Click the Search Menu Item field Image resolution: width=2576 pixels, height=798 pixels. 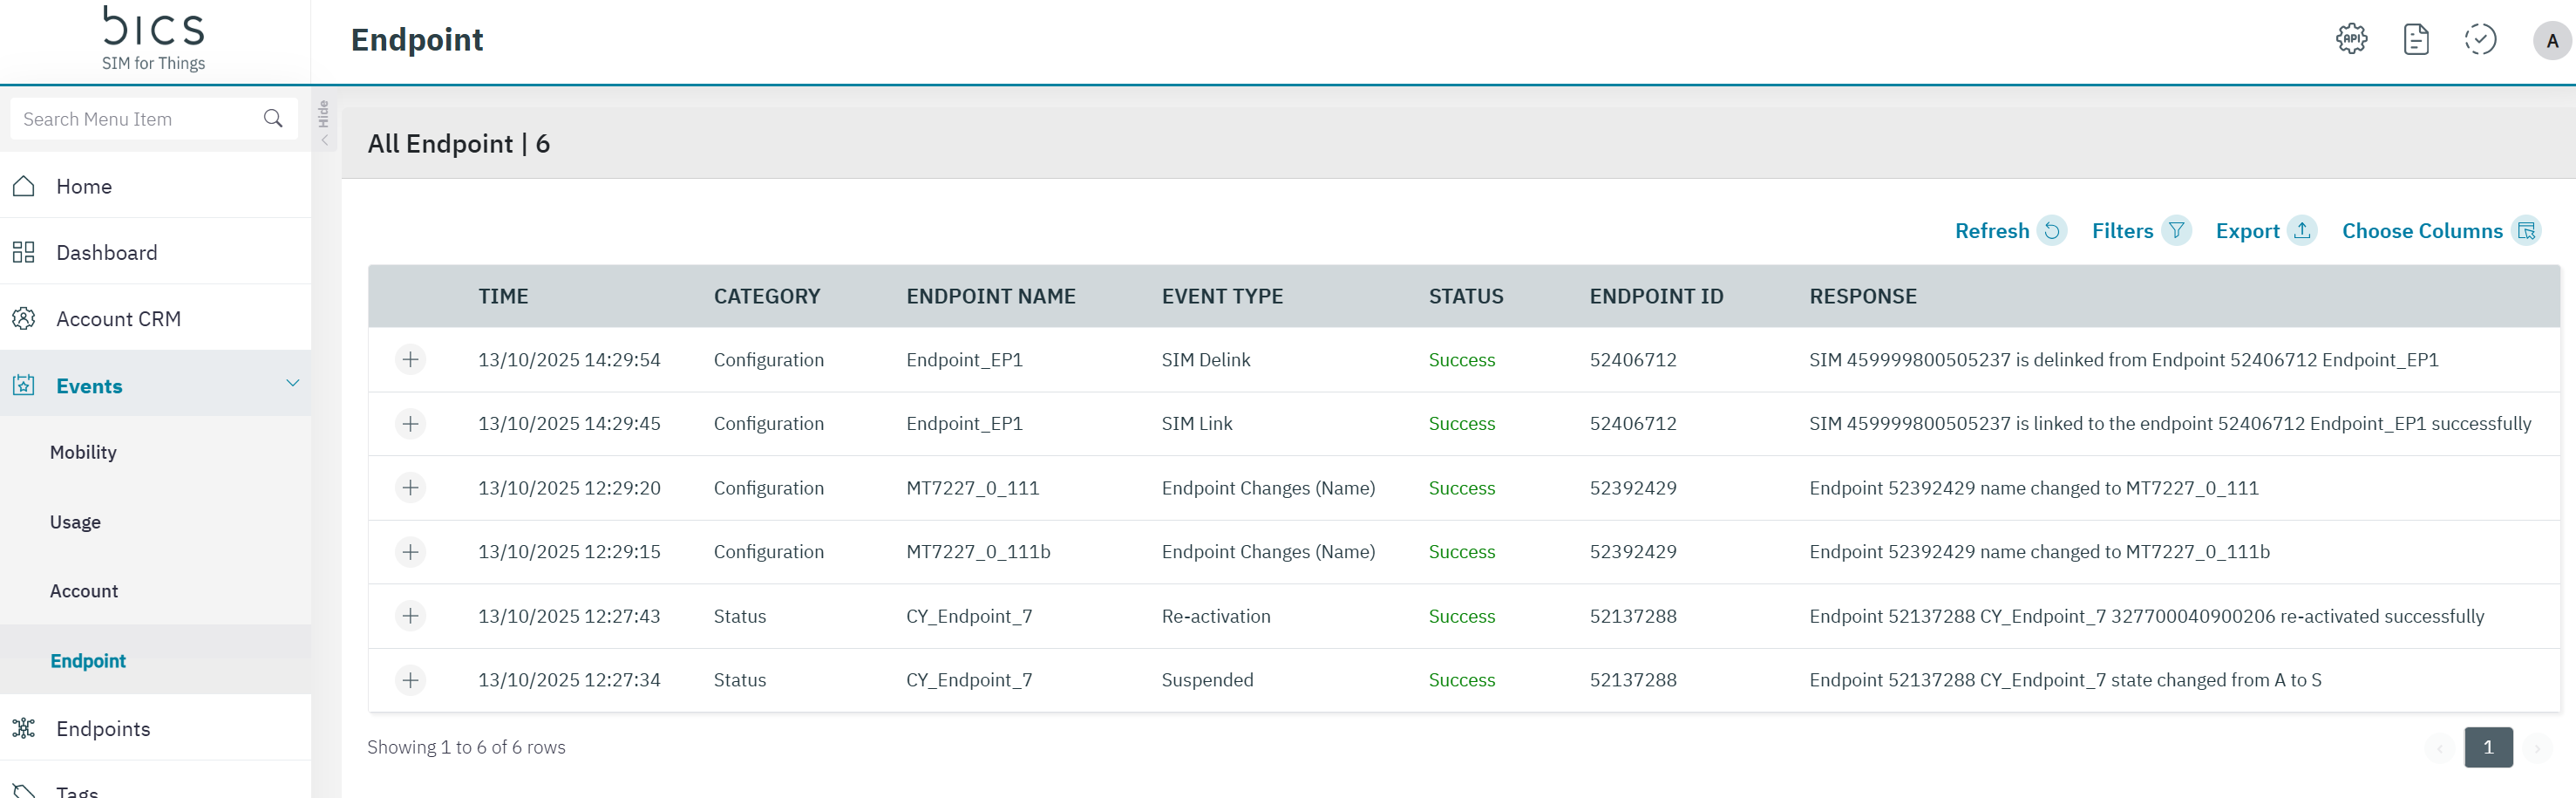click(135, 119)
